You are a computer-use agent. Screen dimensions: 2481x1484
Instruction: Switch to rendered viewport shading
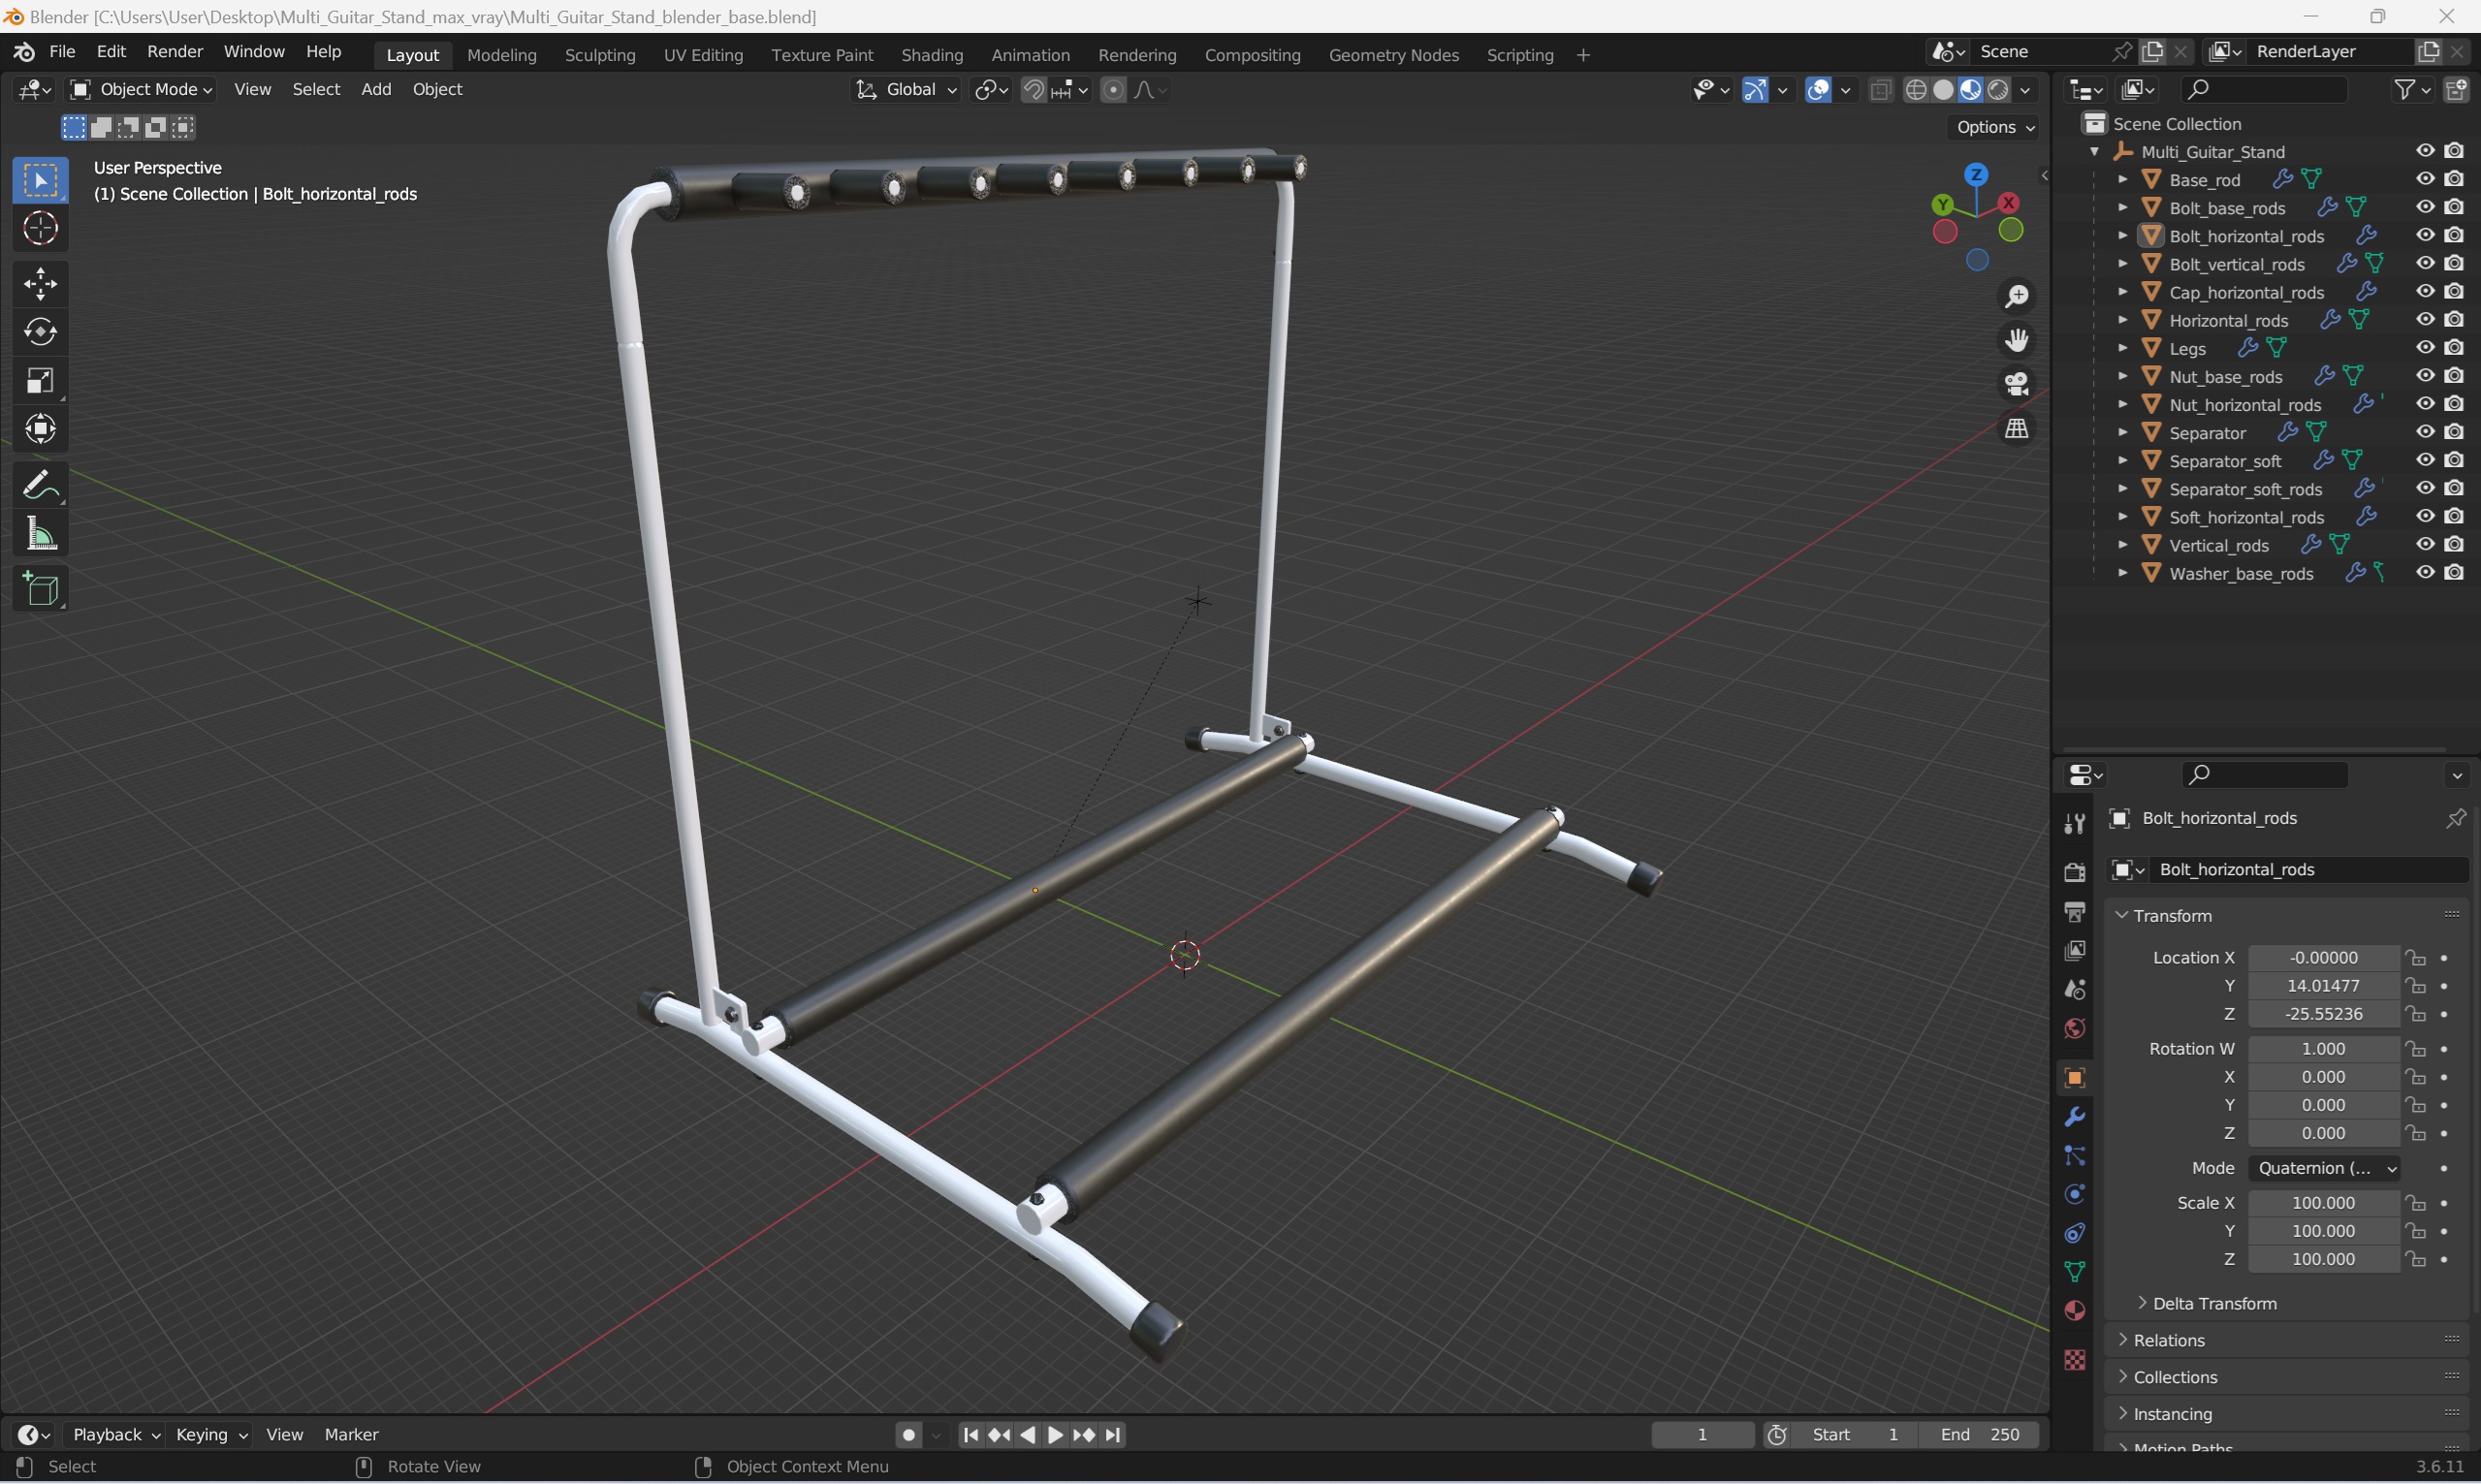coord(1998,90)
